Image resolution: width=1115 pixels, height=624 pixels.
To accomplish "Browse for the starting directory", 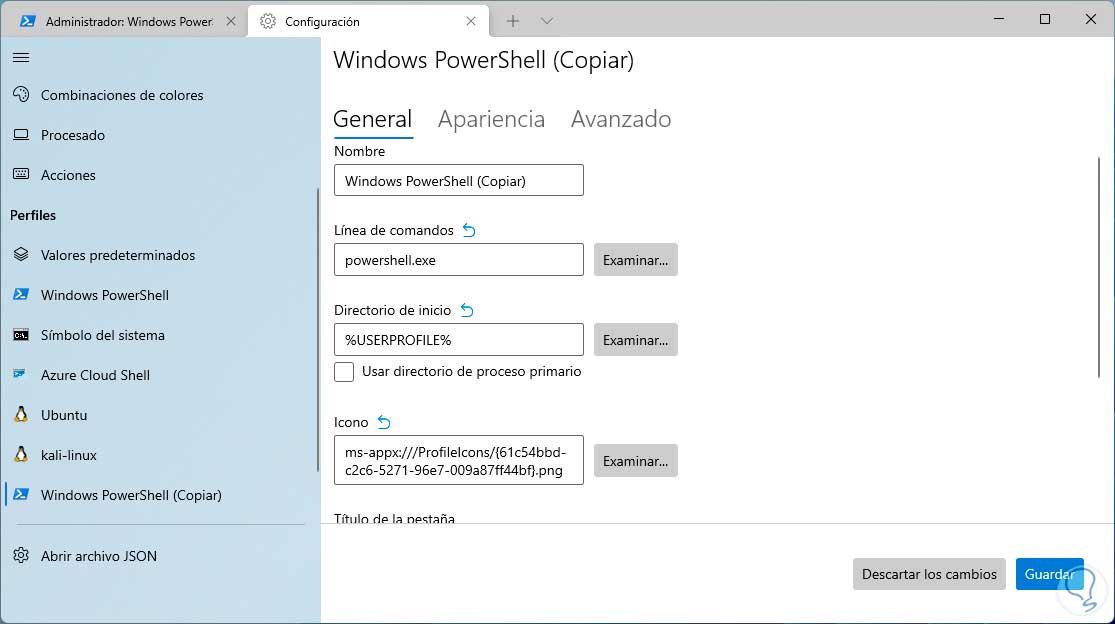I will [636, 340].
